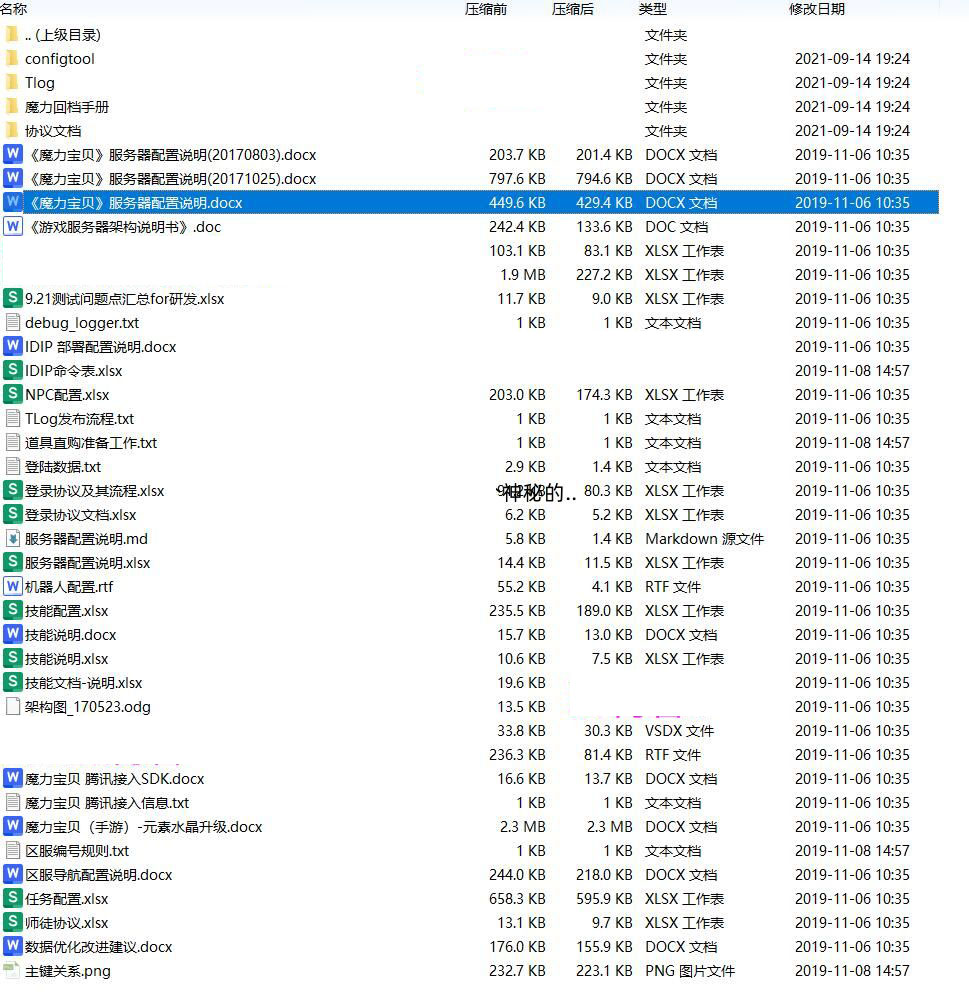Click 797.6 KB size of 服务器配置说明(20171025).docx

[517, 178]
